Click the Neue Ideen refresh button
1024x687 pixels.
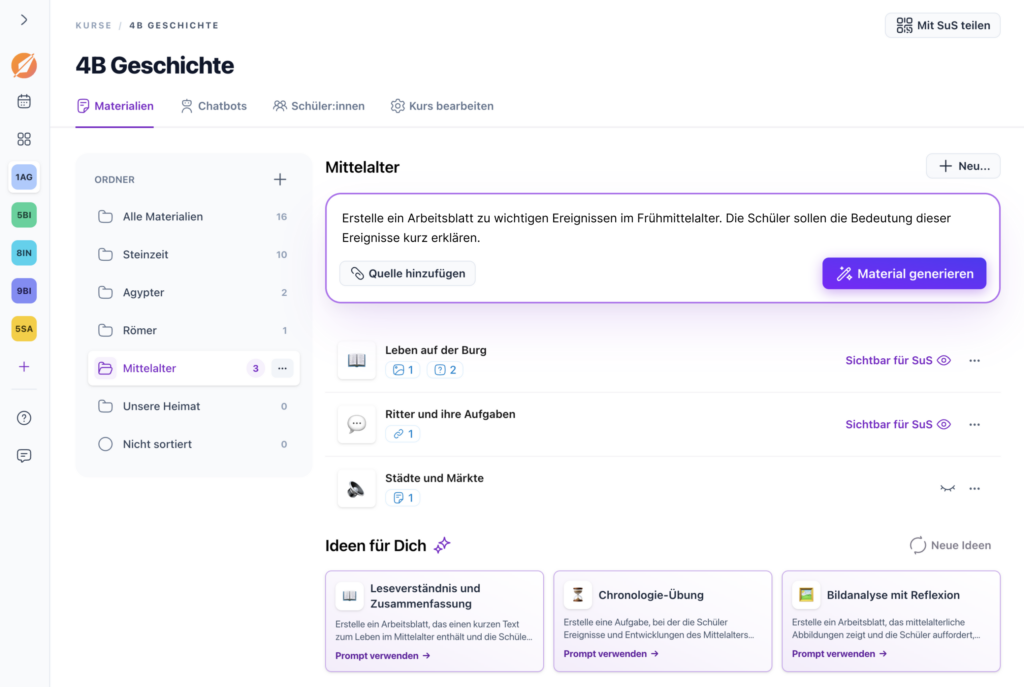coord(950,545)
